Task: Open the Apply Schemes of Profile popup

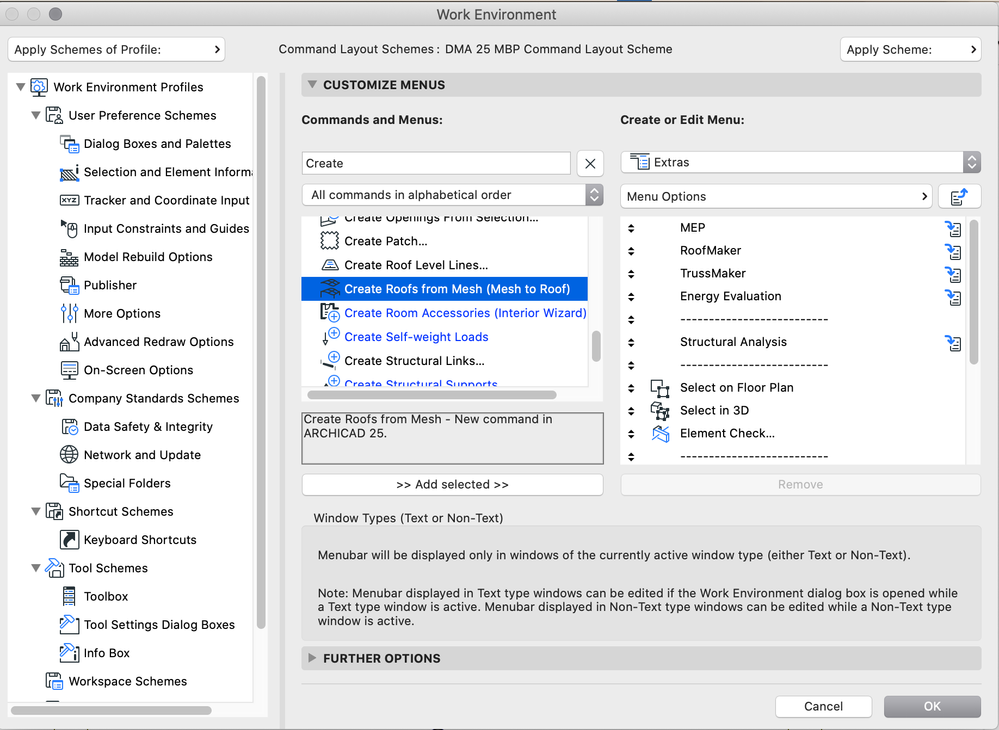Action: [116, 50]
